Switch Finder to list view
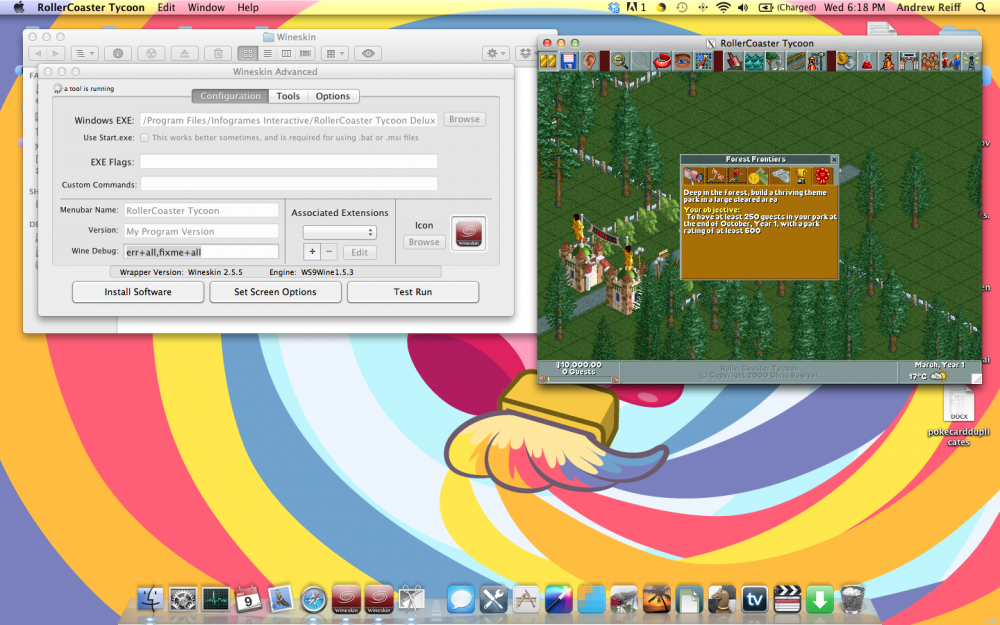Viewport: 1000px width, 625px height. coord(267,53)
